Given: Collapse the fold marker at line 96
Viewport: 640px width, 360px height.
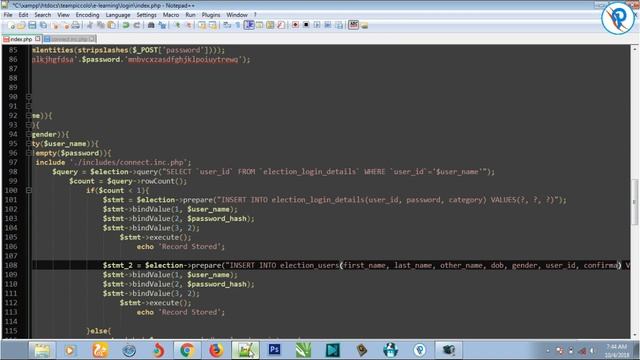Looking at the screenshot, I should pyautogui.click(x=28, y=153).
